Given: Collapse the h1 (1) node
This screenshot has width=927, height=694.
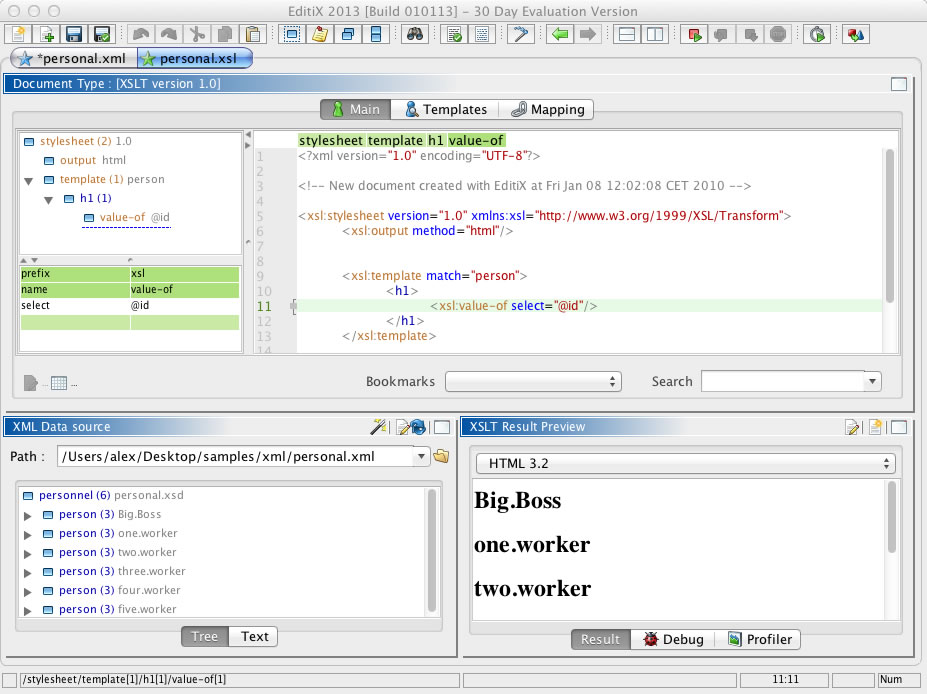Looking at the screenshot, I should coord(48,200).
